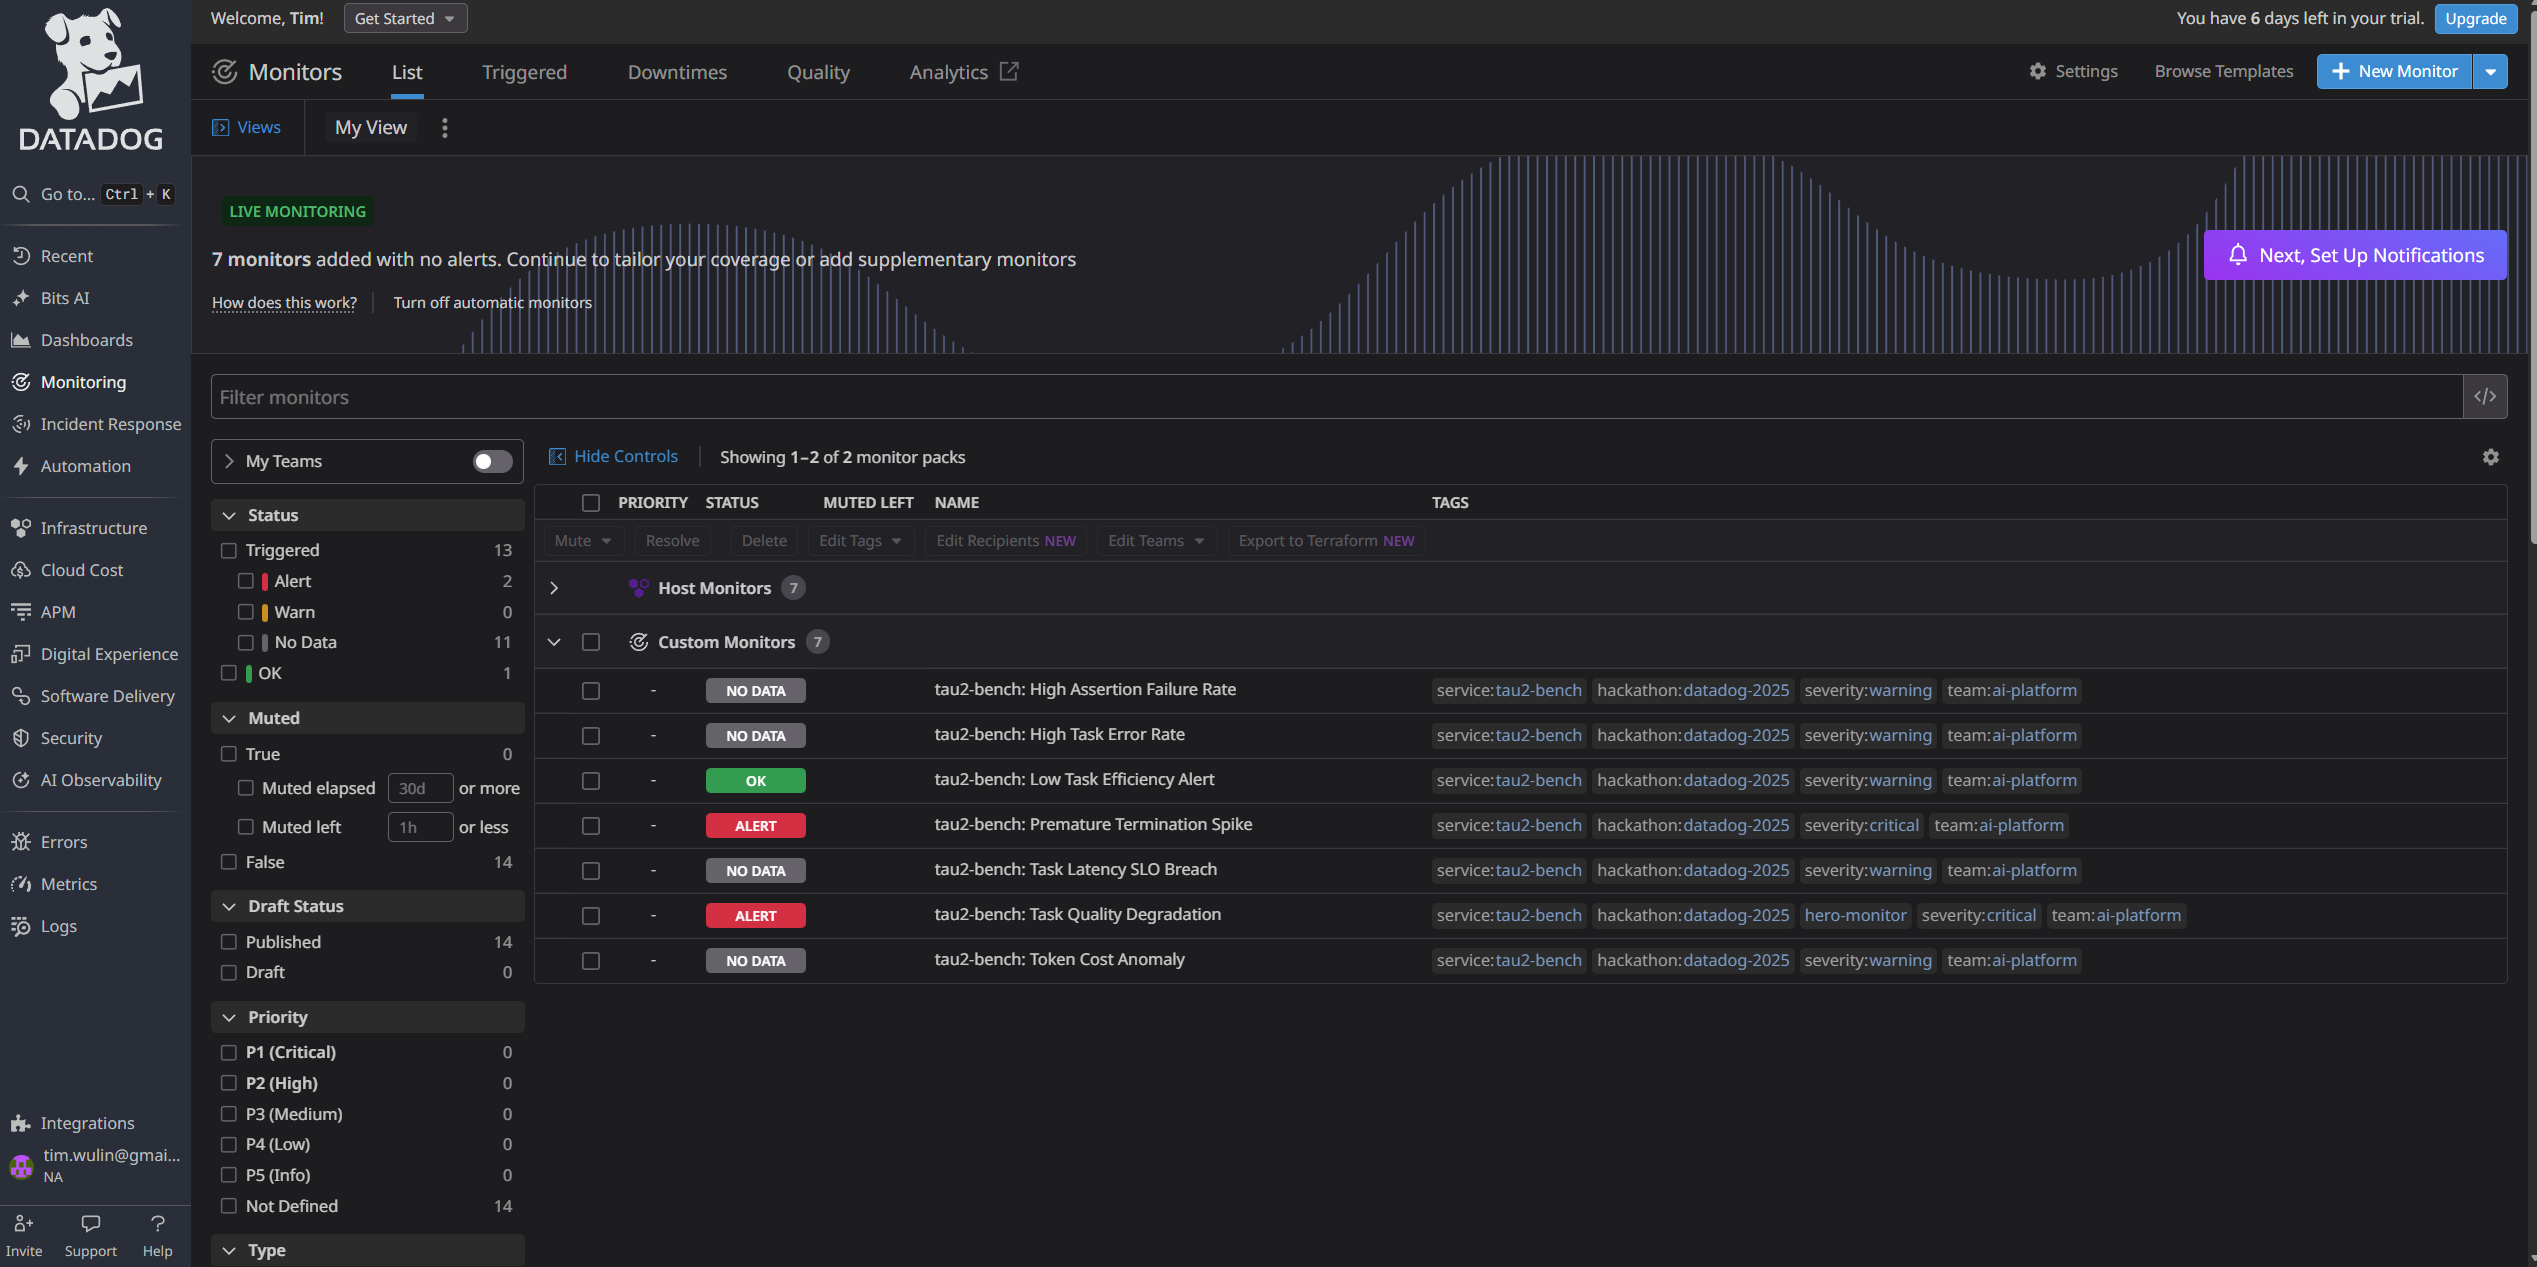
Task: Open the Support chat icon
Action: (x=90, y=1224)
